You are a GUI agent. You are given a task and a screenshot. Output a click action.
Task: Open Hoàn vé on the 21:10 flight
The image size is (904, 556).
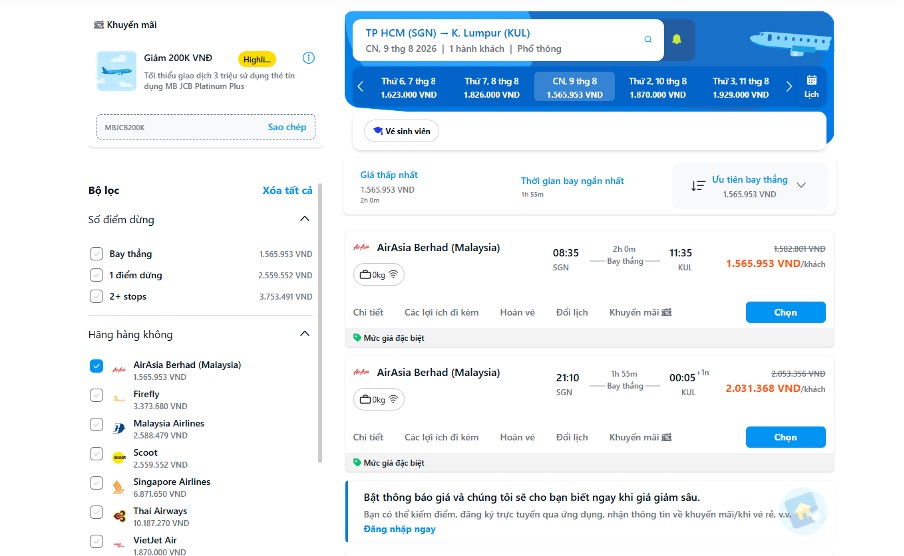pyautogui.click(x=517, y=437)
